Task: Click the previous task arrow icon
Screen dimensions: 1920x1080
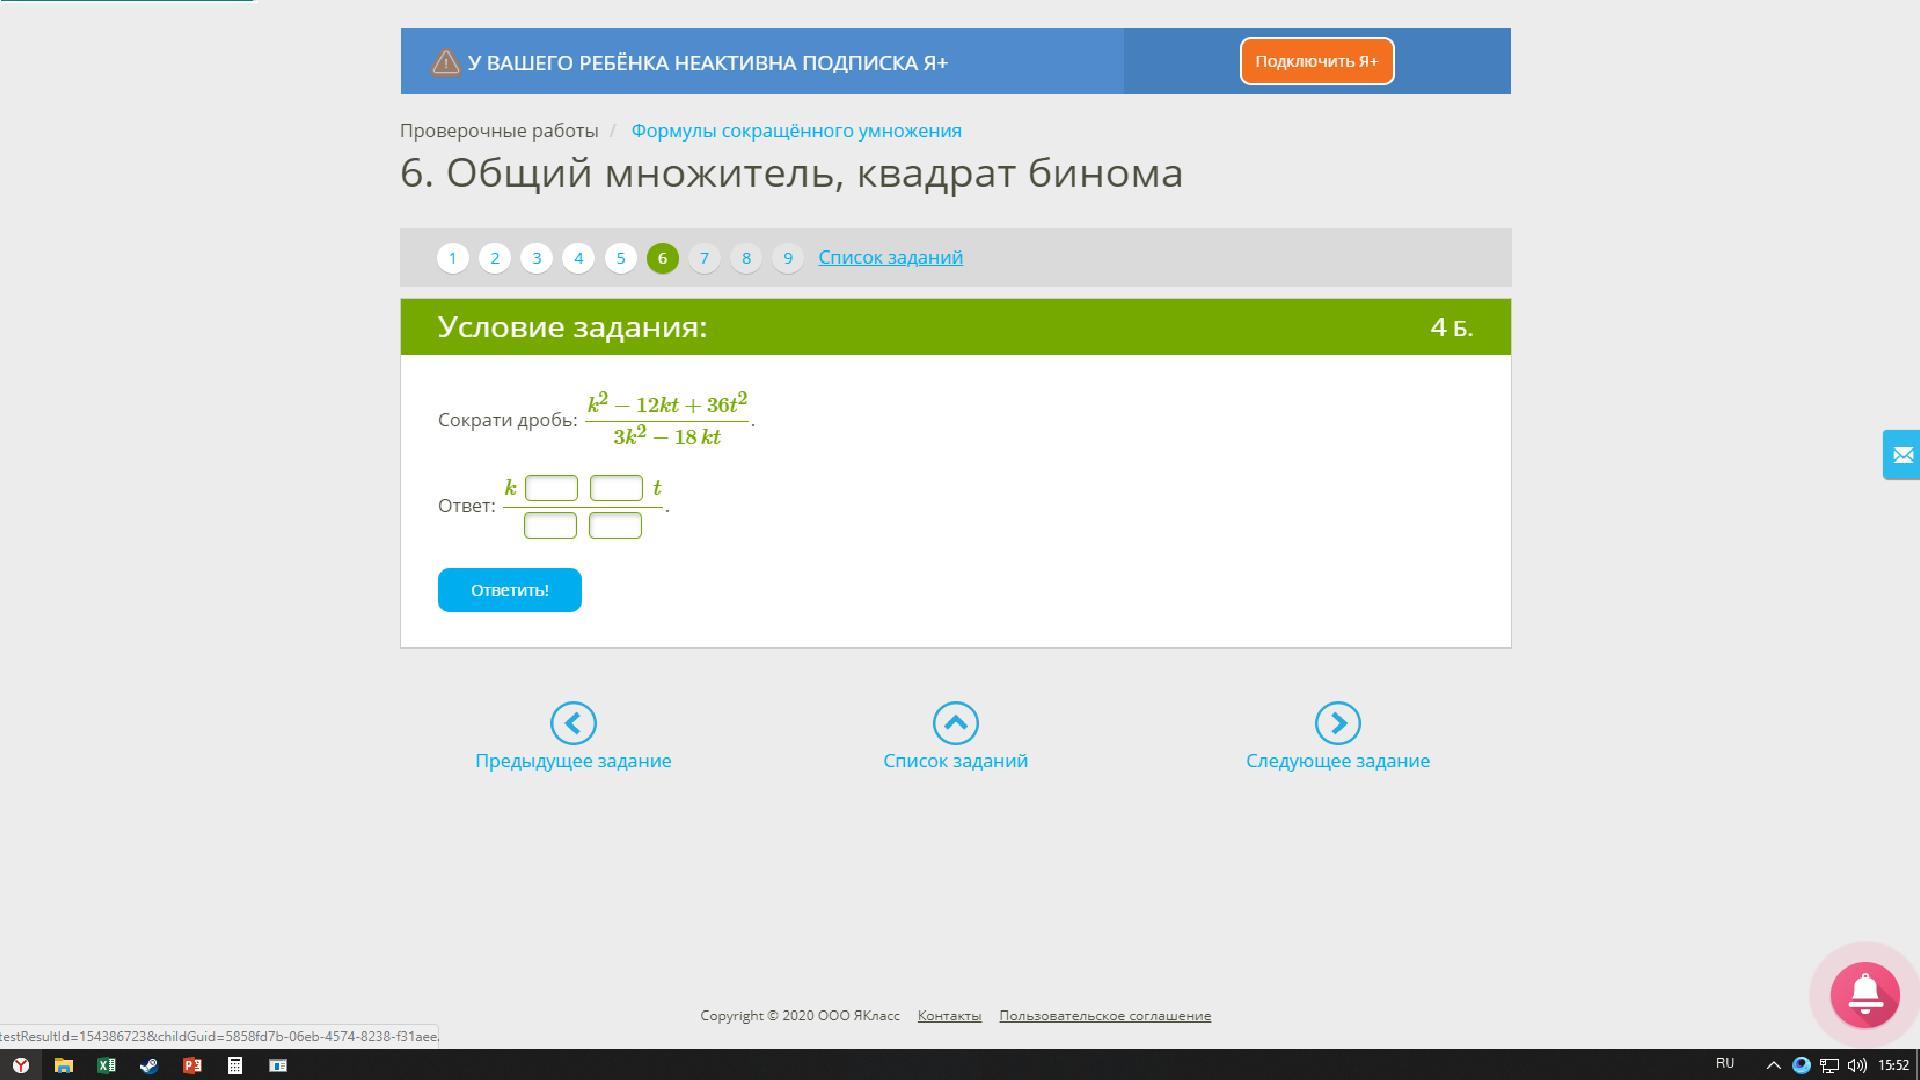Action: pyautogui.click(x=573, y=723)
